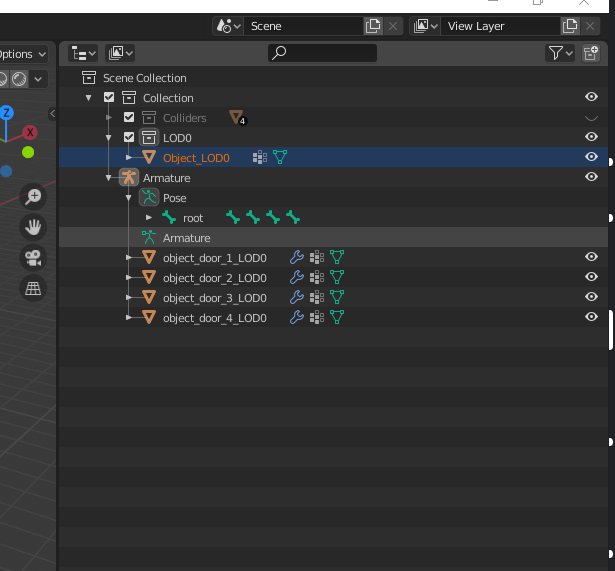Image resolution: width=615 pixels, height=571 pixels.
Task: Toggle camera view icon
Action: coord(33,258)
